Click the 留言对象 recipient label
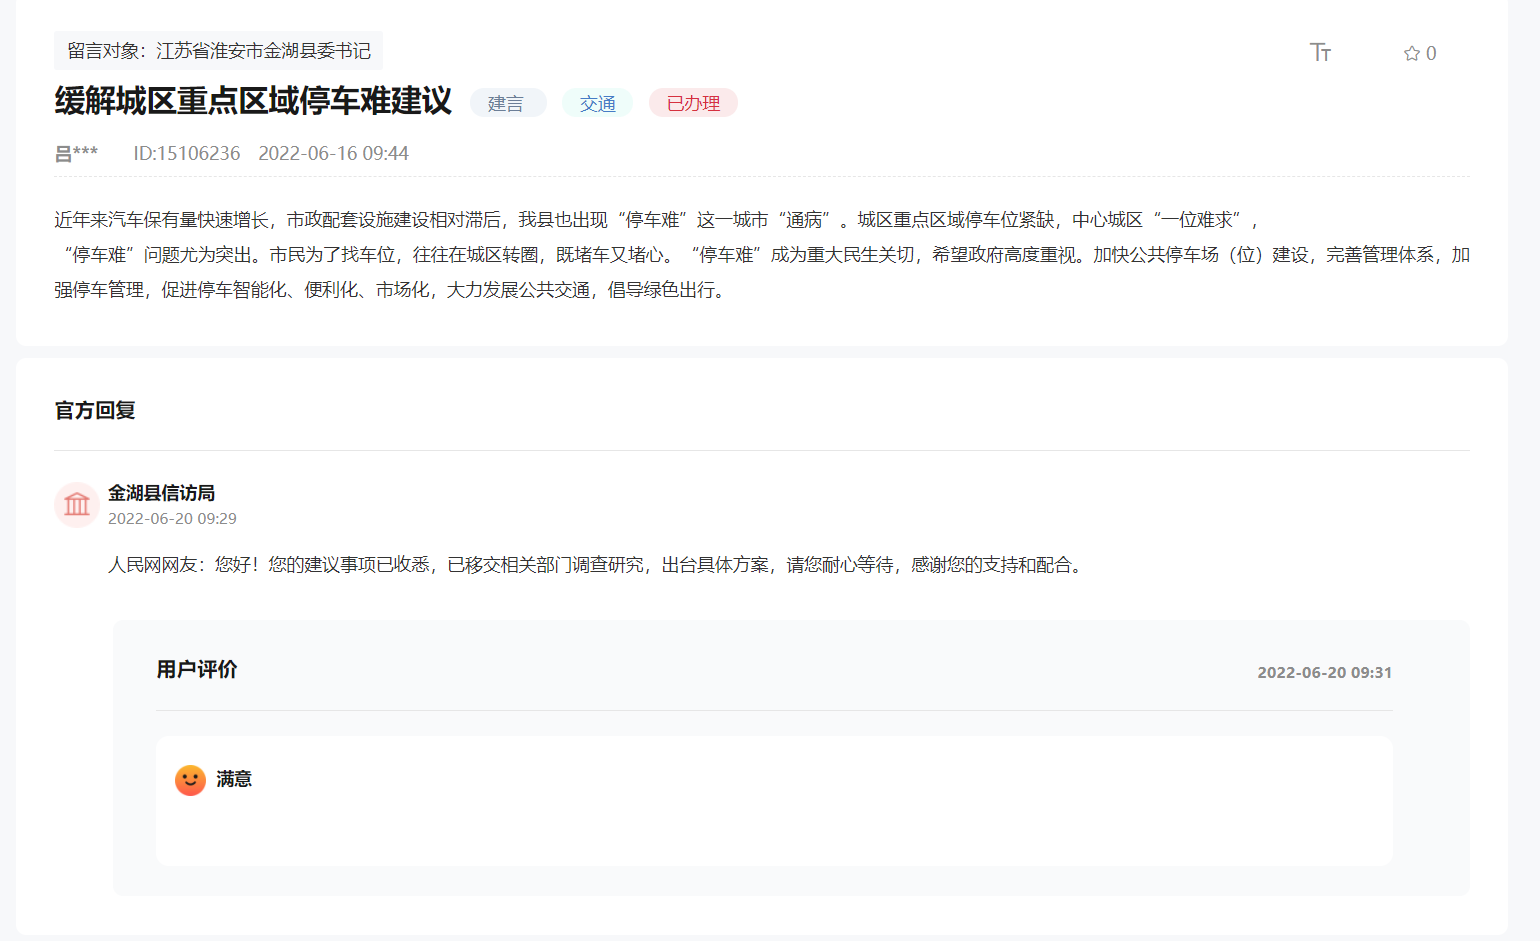The width and height of the screenshot is (1540, 941). click(218, 51)
